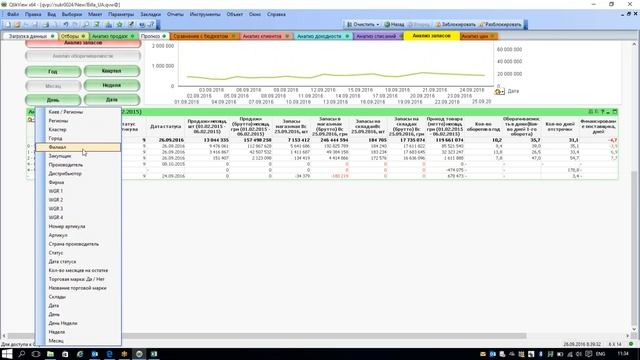Click the Неделя green button
The image size is (640, 360).
pos(111,85)
